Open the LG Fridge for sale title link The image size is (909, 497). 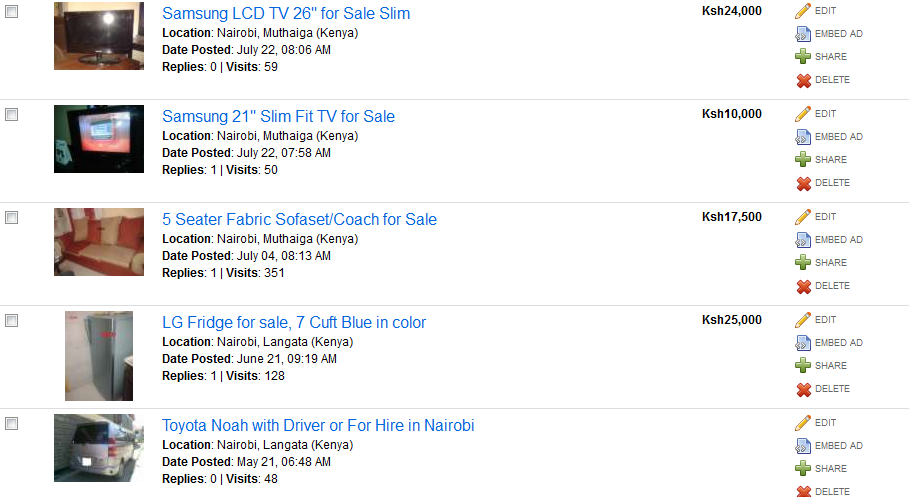(x=294, y=323)
